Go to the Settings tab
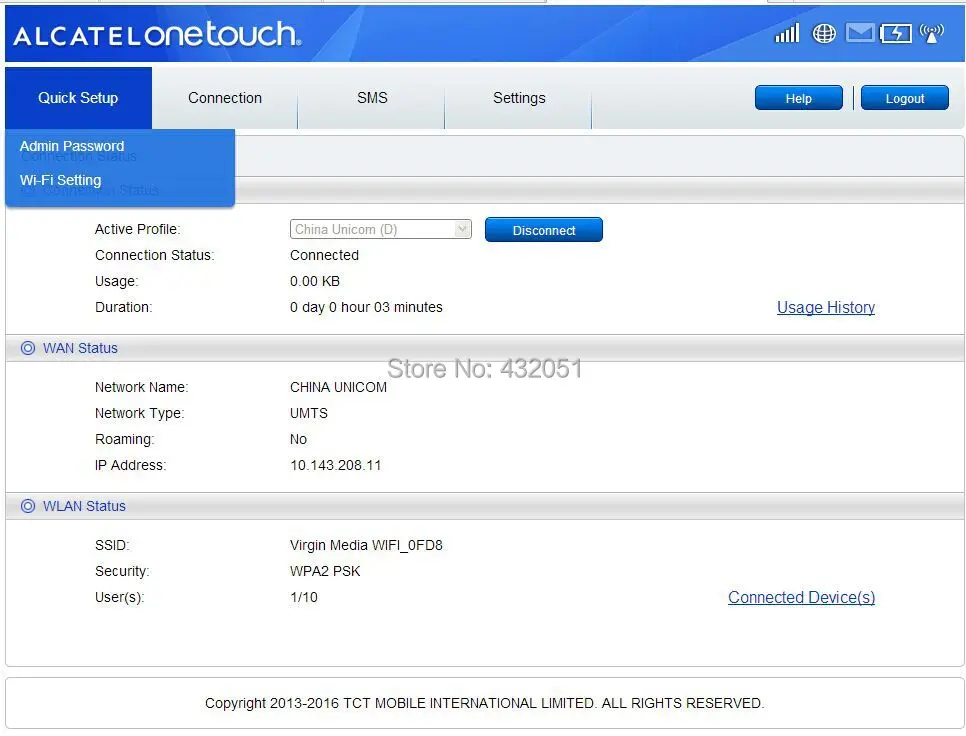This screenshot has height=736, width=966. [x=519, y=98]
